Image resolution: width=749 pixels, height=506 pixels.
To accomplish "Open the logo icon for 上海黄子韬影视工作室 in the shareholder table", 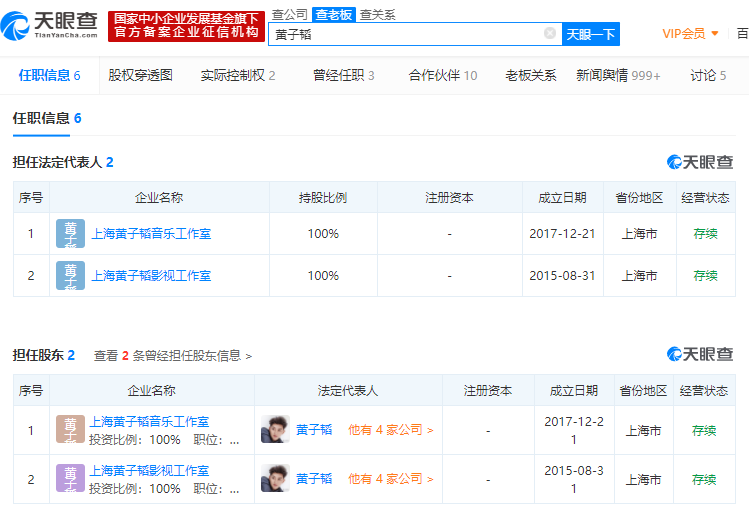I will (x=70, y=478).
